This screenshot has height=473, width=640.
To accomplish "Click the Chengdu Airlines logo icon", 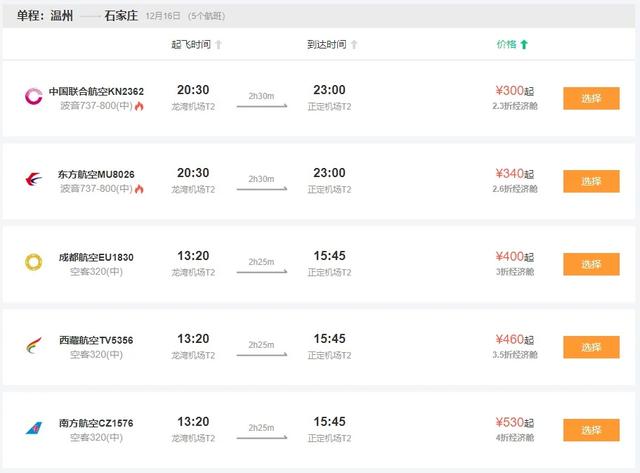I will 33,263.
